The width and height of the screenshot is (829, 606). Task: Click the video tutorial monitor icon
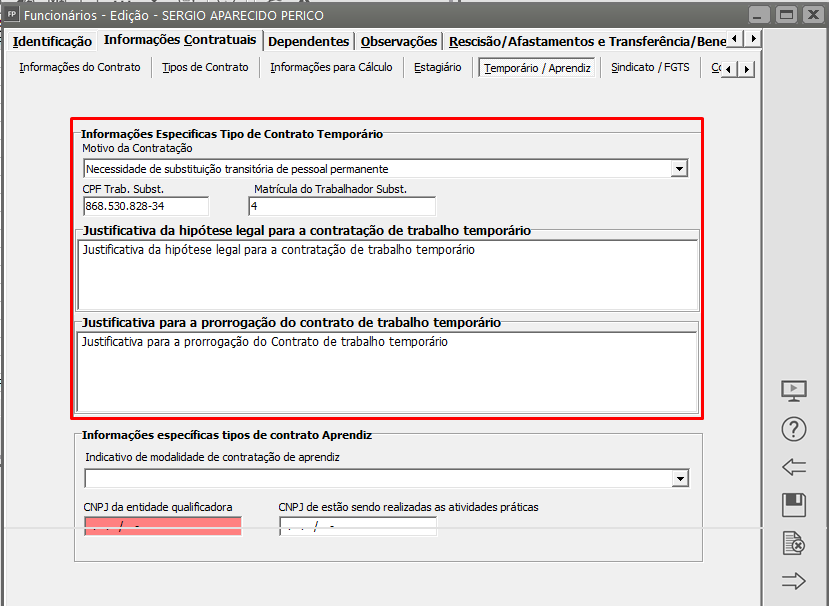pos(793,391)
